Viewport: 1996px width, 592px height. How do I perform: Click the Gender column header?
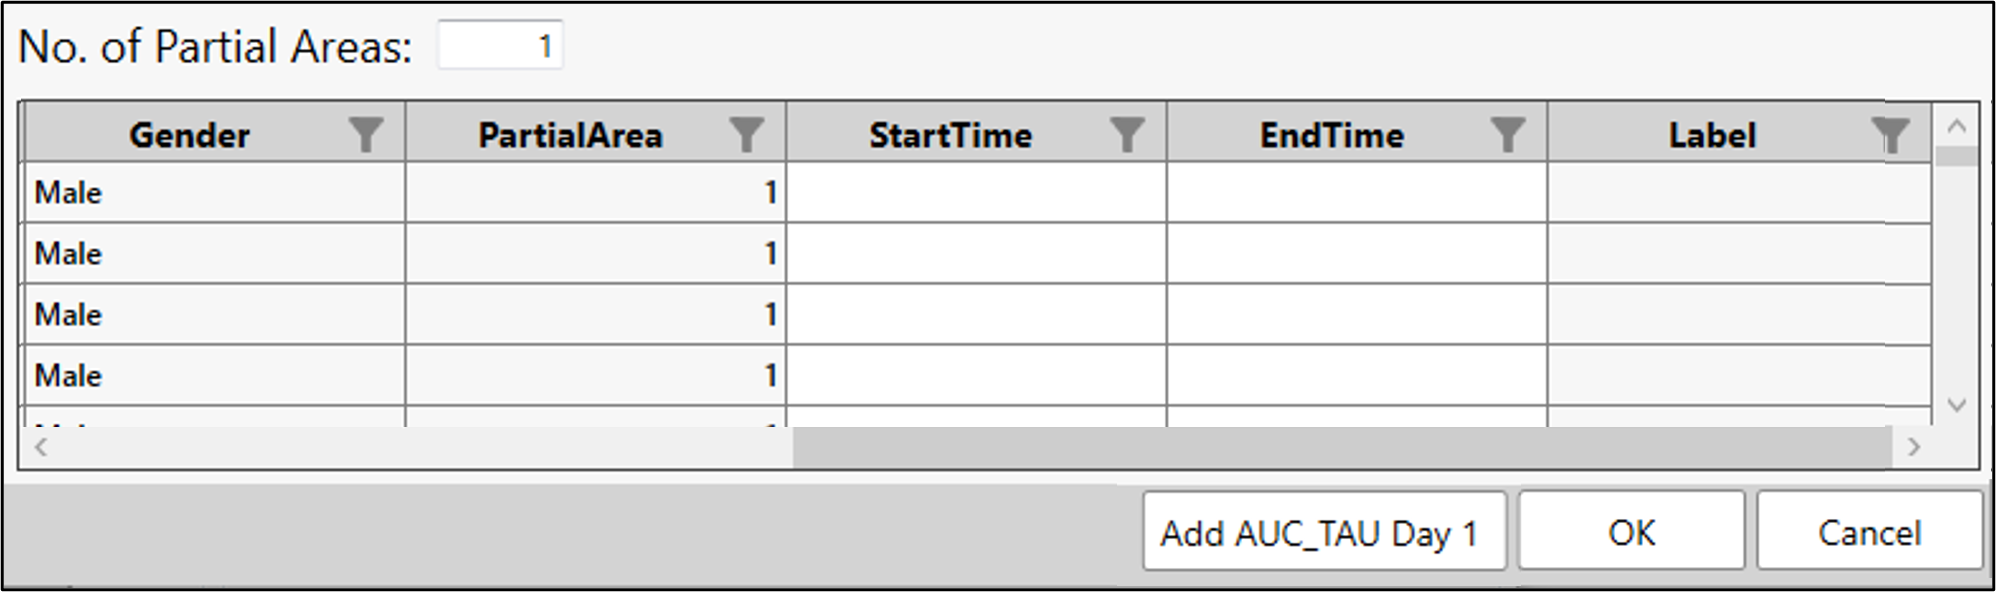(189, 134)
